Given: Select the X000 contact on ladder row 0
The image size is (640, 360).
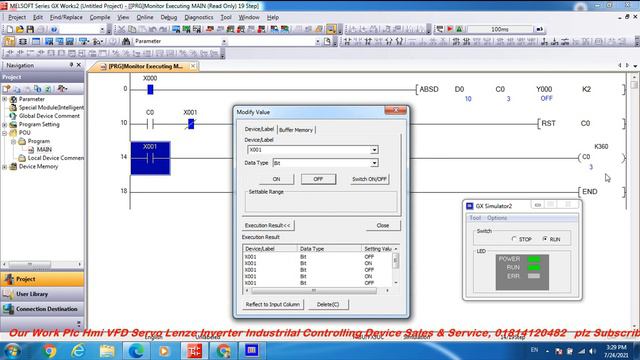Looking at the screenshot, I should tap(150, 89).
